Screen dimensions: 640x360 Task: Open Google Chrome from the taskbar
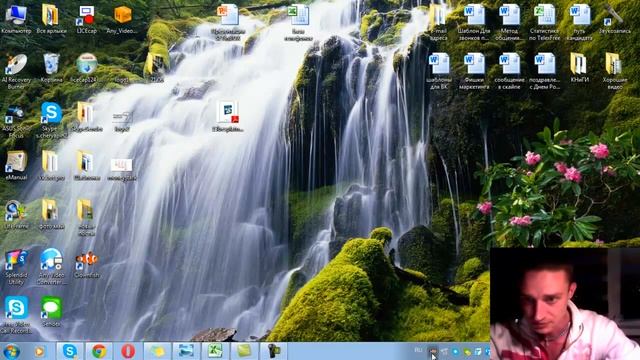pos(99,351)
